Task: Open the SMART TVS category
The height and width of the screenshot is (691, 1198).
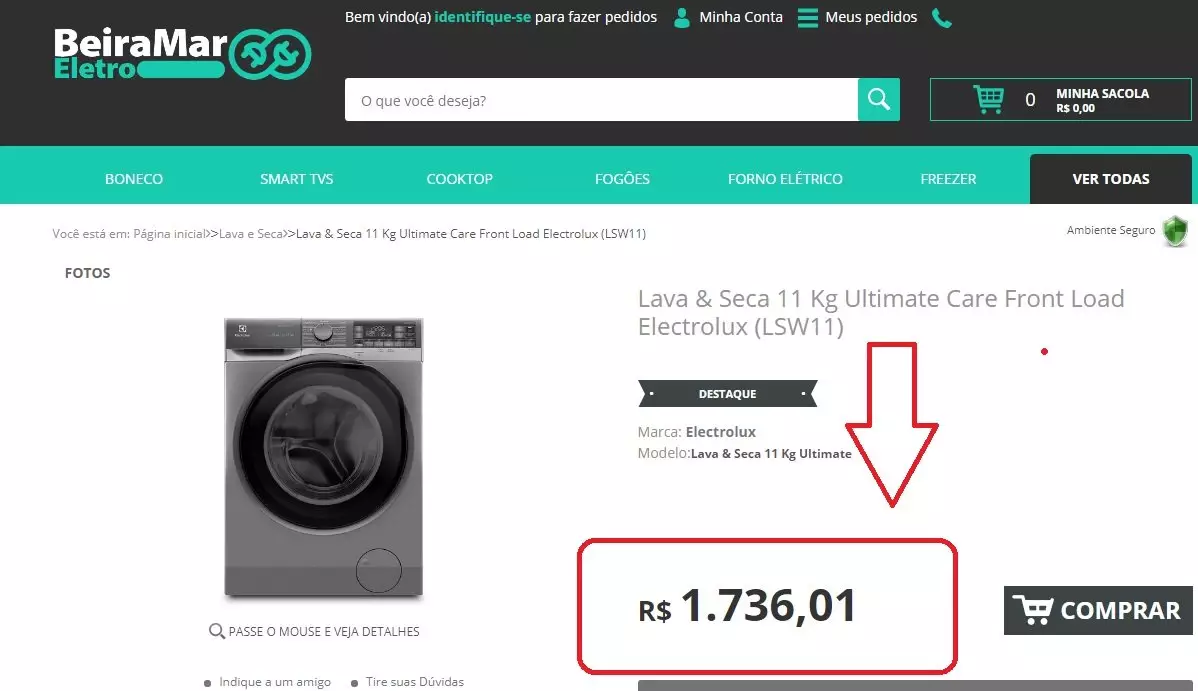Action: click(x=296, y=179)
